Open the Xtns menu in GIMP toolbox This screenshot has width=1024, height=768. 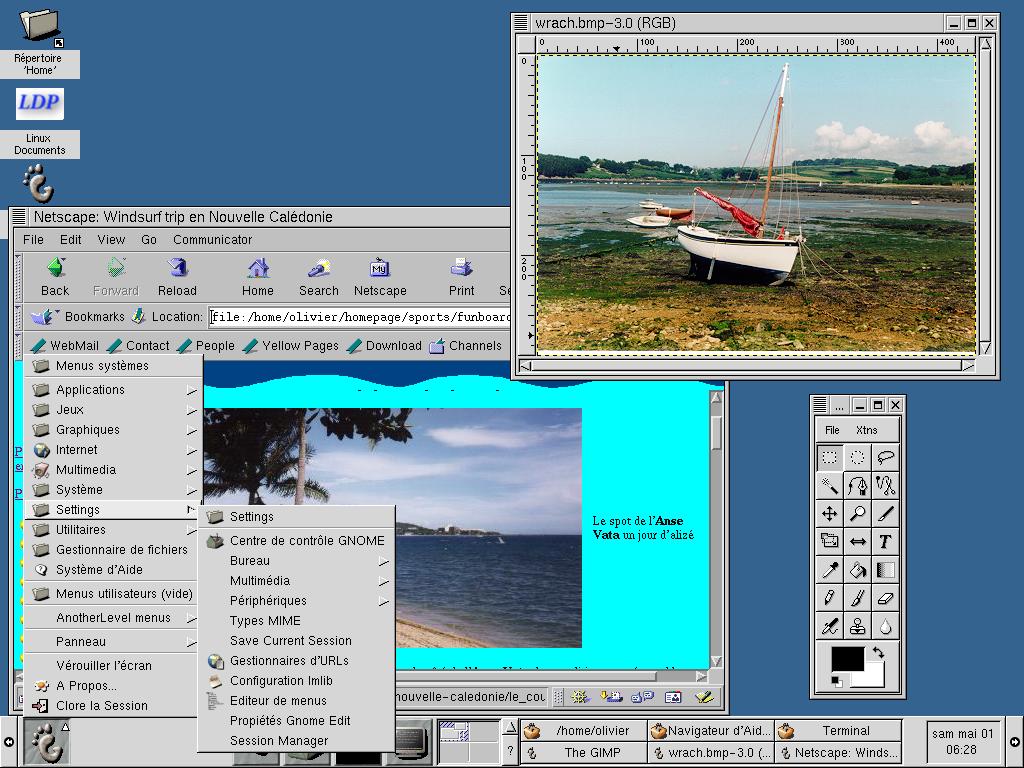(867, 430)
